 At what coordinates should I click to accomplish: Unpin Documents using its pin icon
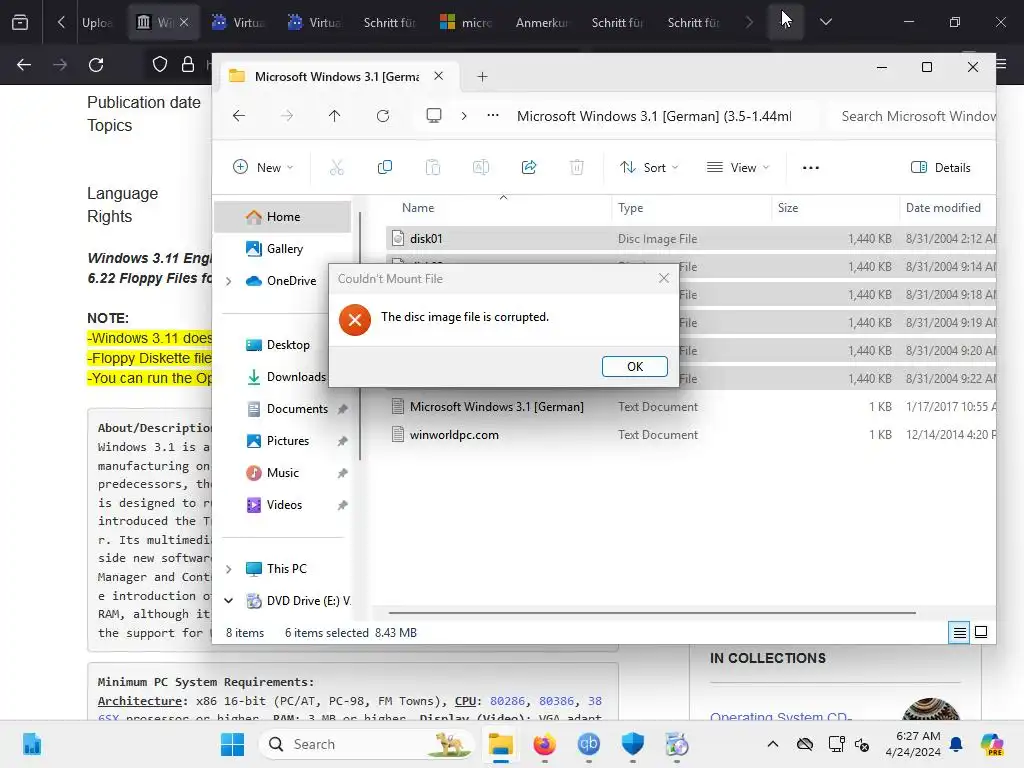pos(342,409)
